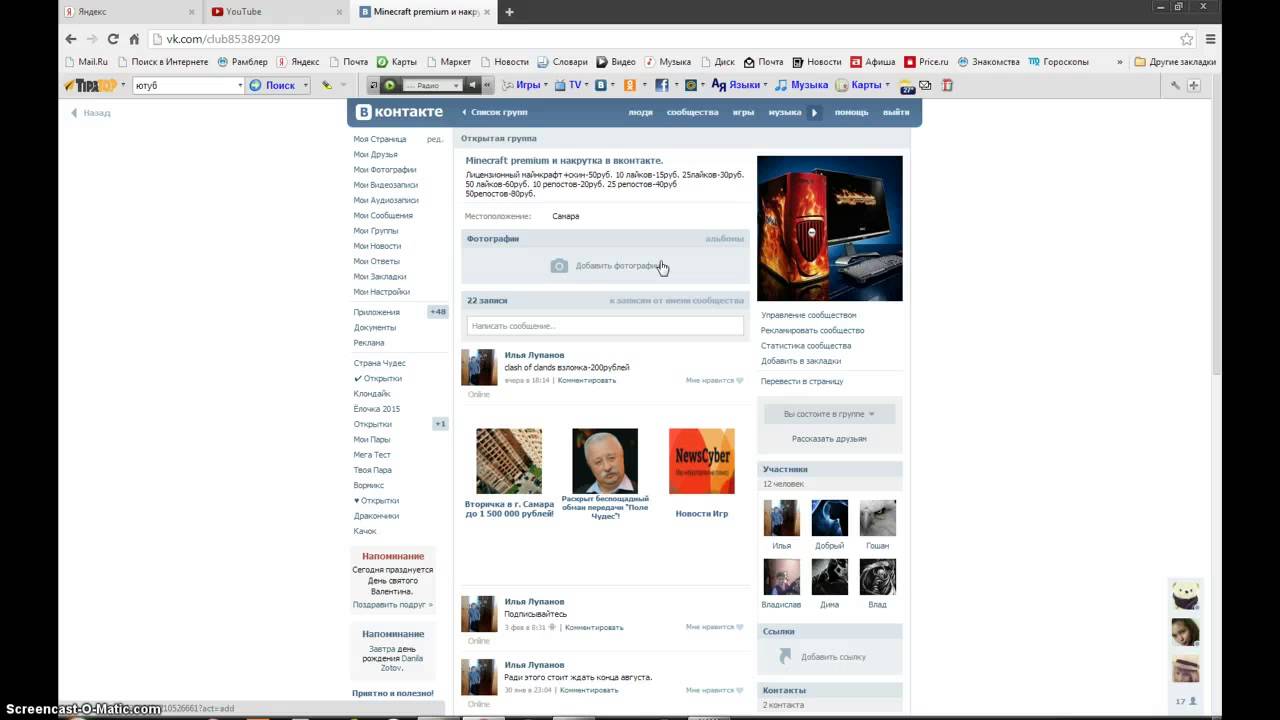Screen dimensions: 1280x720
Task: Click the VKontakte logo
Action: pos(399,112)
